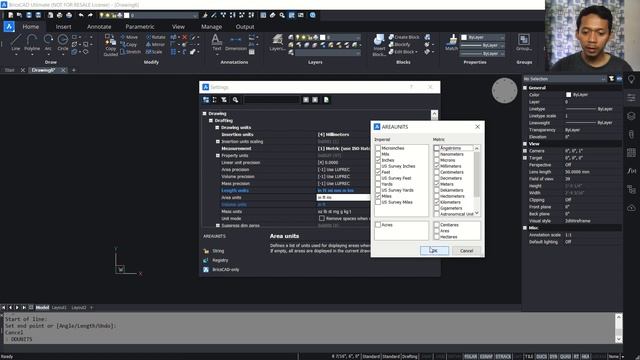Open the Copy Guided tool

(110, 45)
